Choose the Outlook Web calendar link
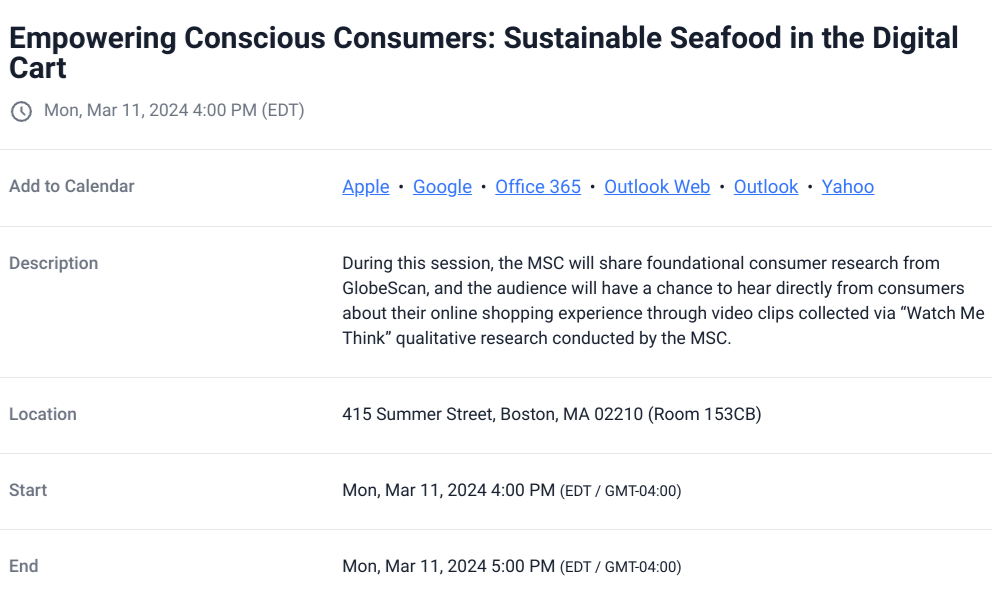The width and height of the screenshot is (992, 595). [x=657, y=187]
